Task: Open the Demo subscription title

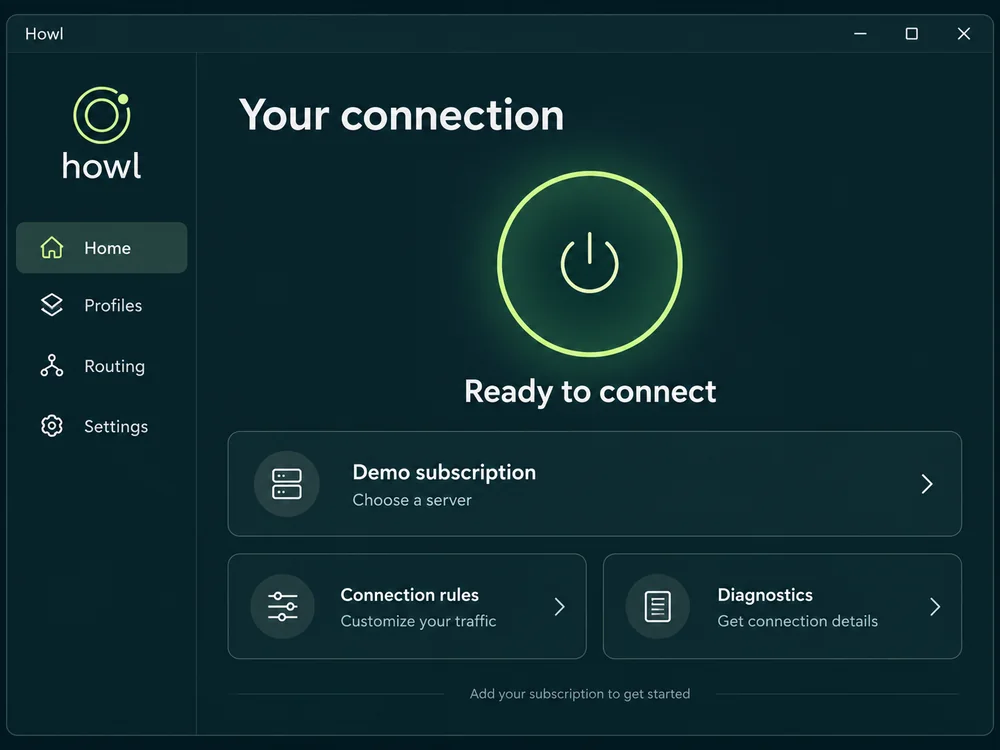Action: [444, 472]
